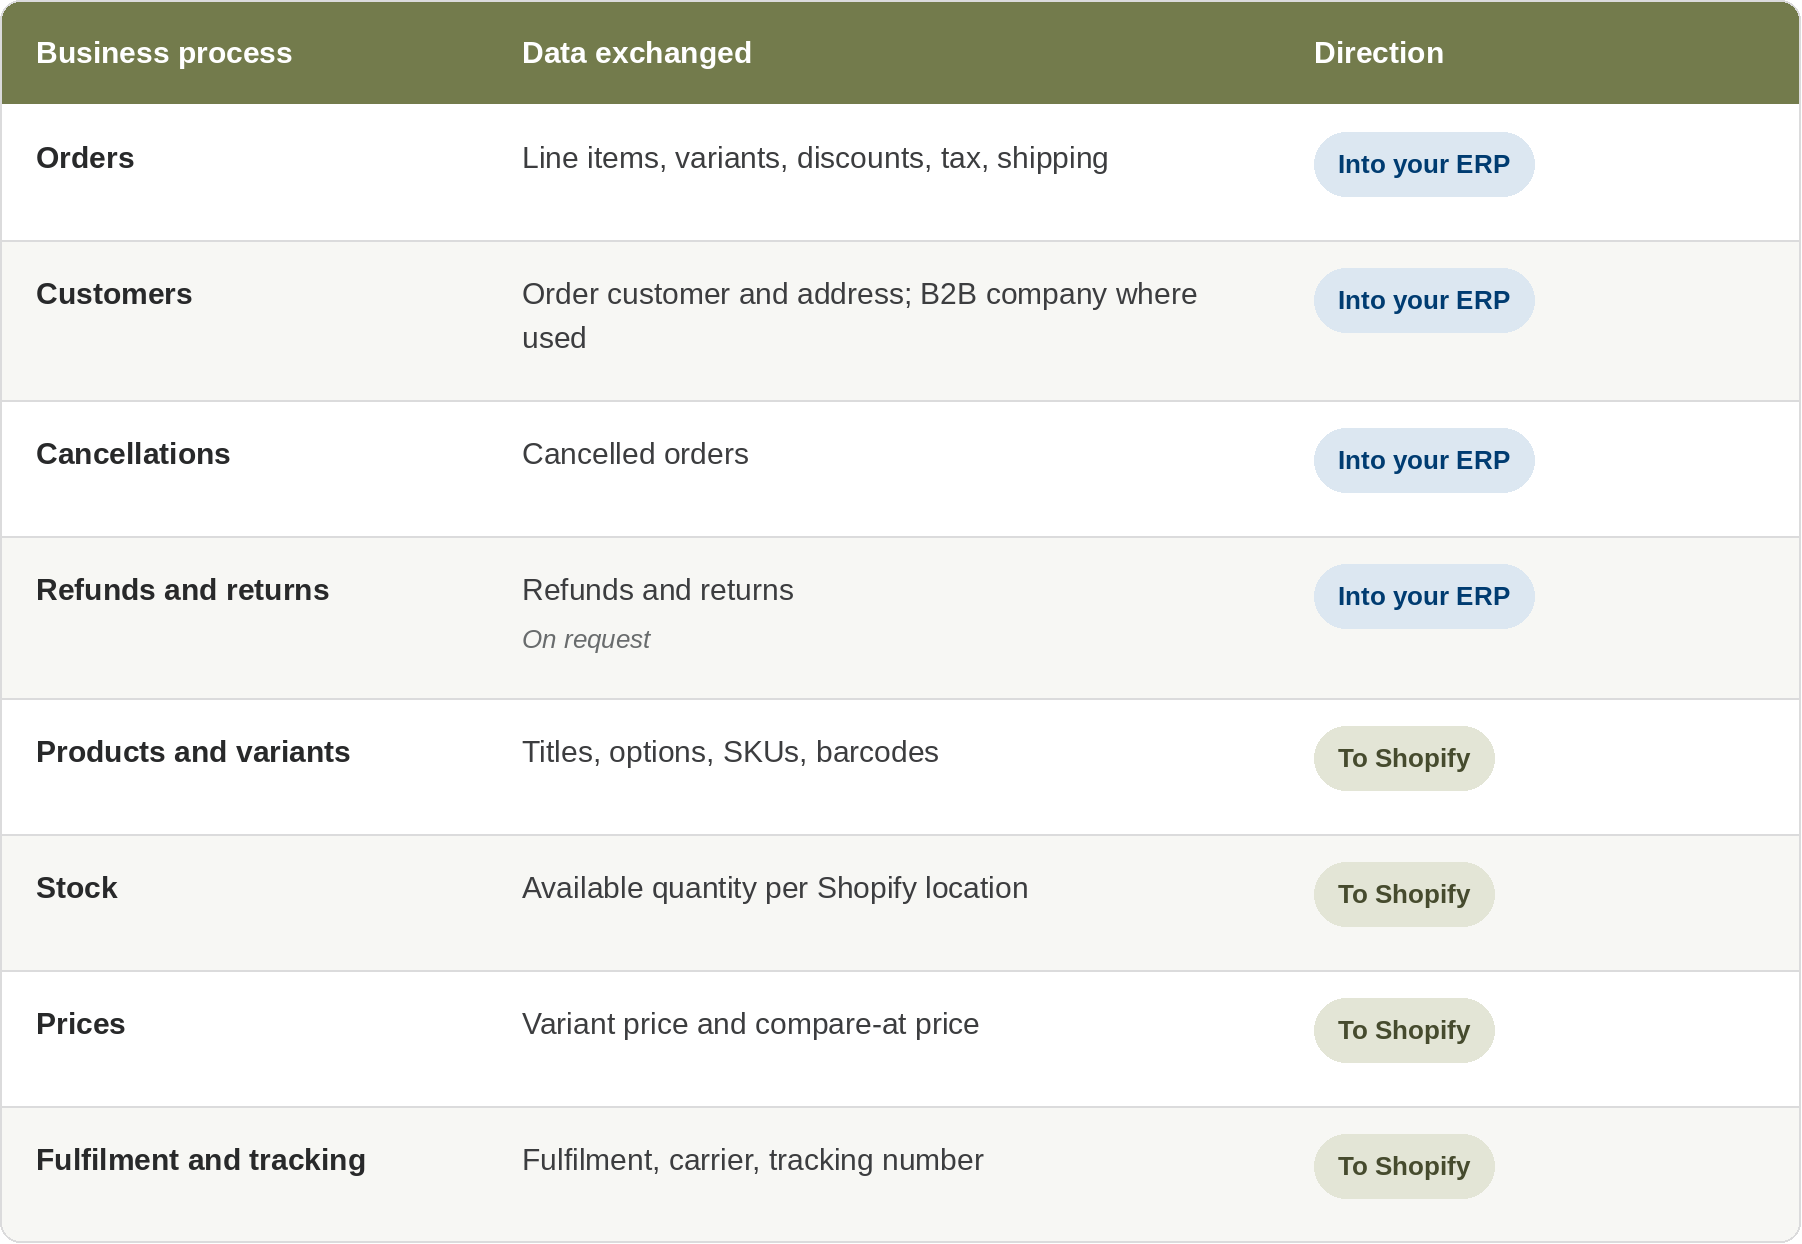The height and width of the screenshot is (1244, 1802).
Task: Click the 'Fulfilment and tracking' row label
Action: (x=201, y=1160)
